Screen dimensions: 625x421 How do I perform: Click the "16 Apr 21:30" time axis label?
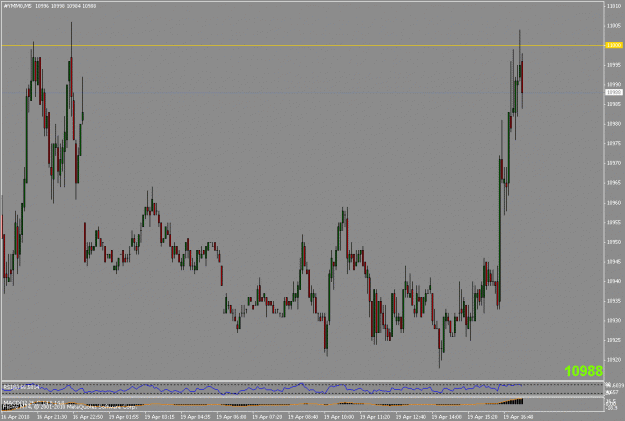(x=52, y=417)
